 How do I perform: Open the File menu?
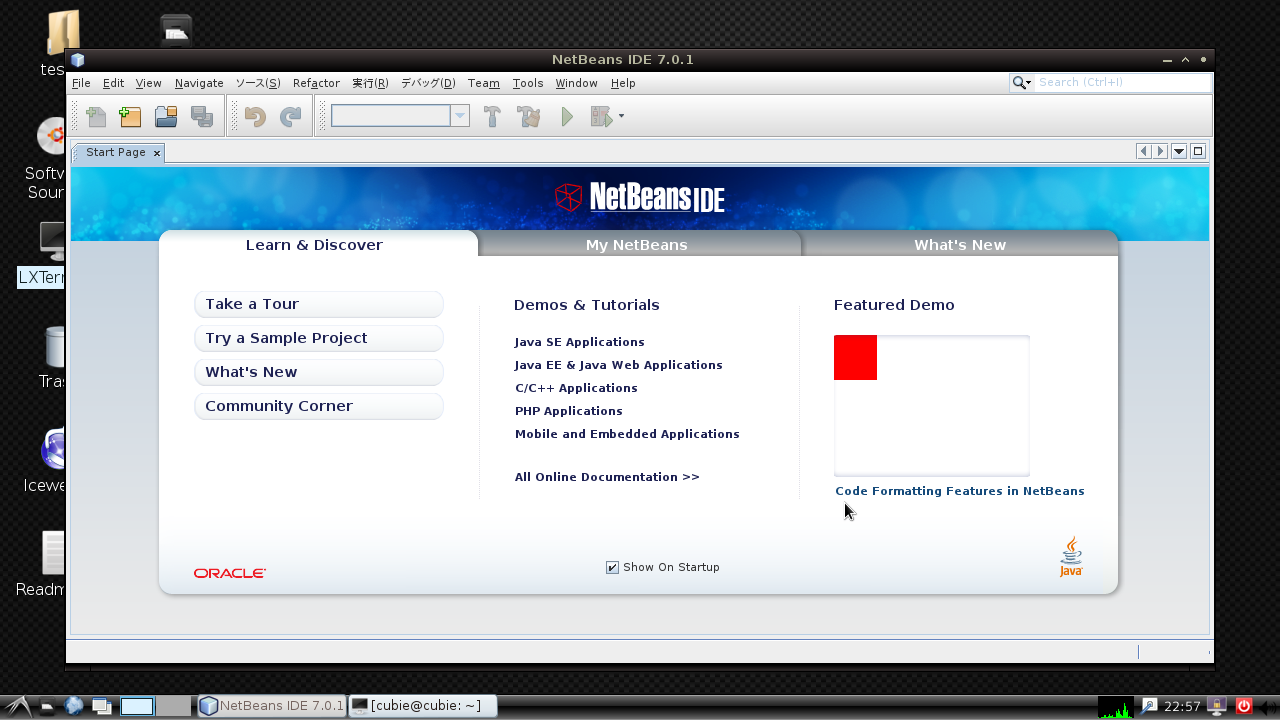(x=81, y=83)
